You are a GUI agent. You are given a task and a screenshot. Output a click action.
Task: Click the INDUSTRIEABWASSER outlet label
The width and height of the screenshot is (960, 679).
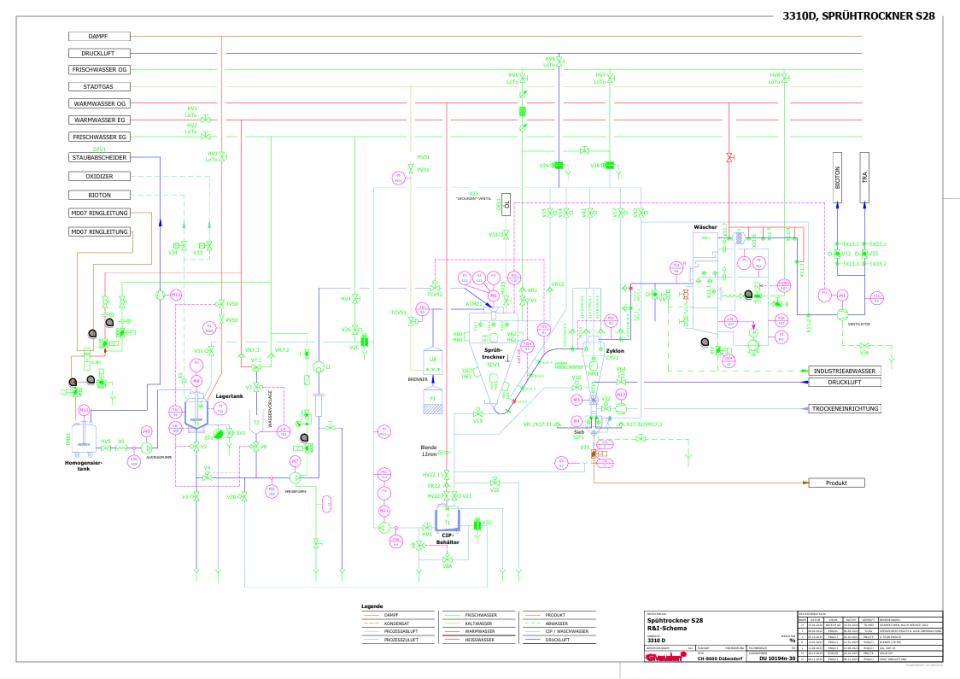(x=843, y=371)
